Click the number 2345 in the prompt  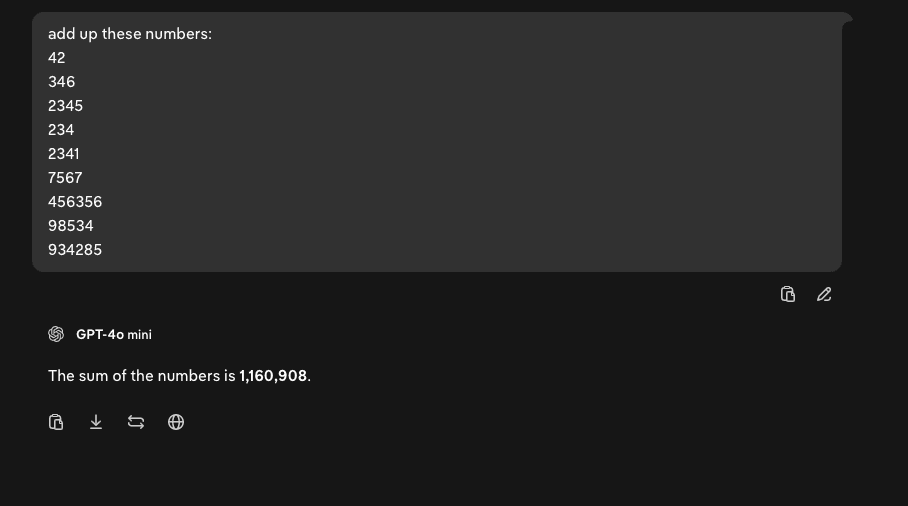66,106
